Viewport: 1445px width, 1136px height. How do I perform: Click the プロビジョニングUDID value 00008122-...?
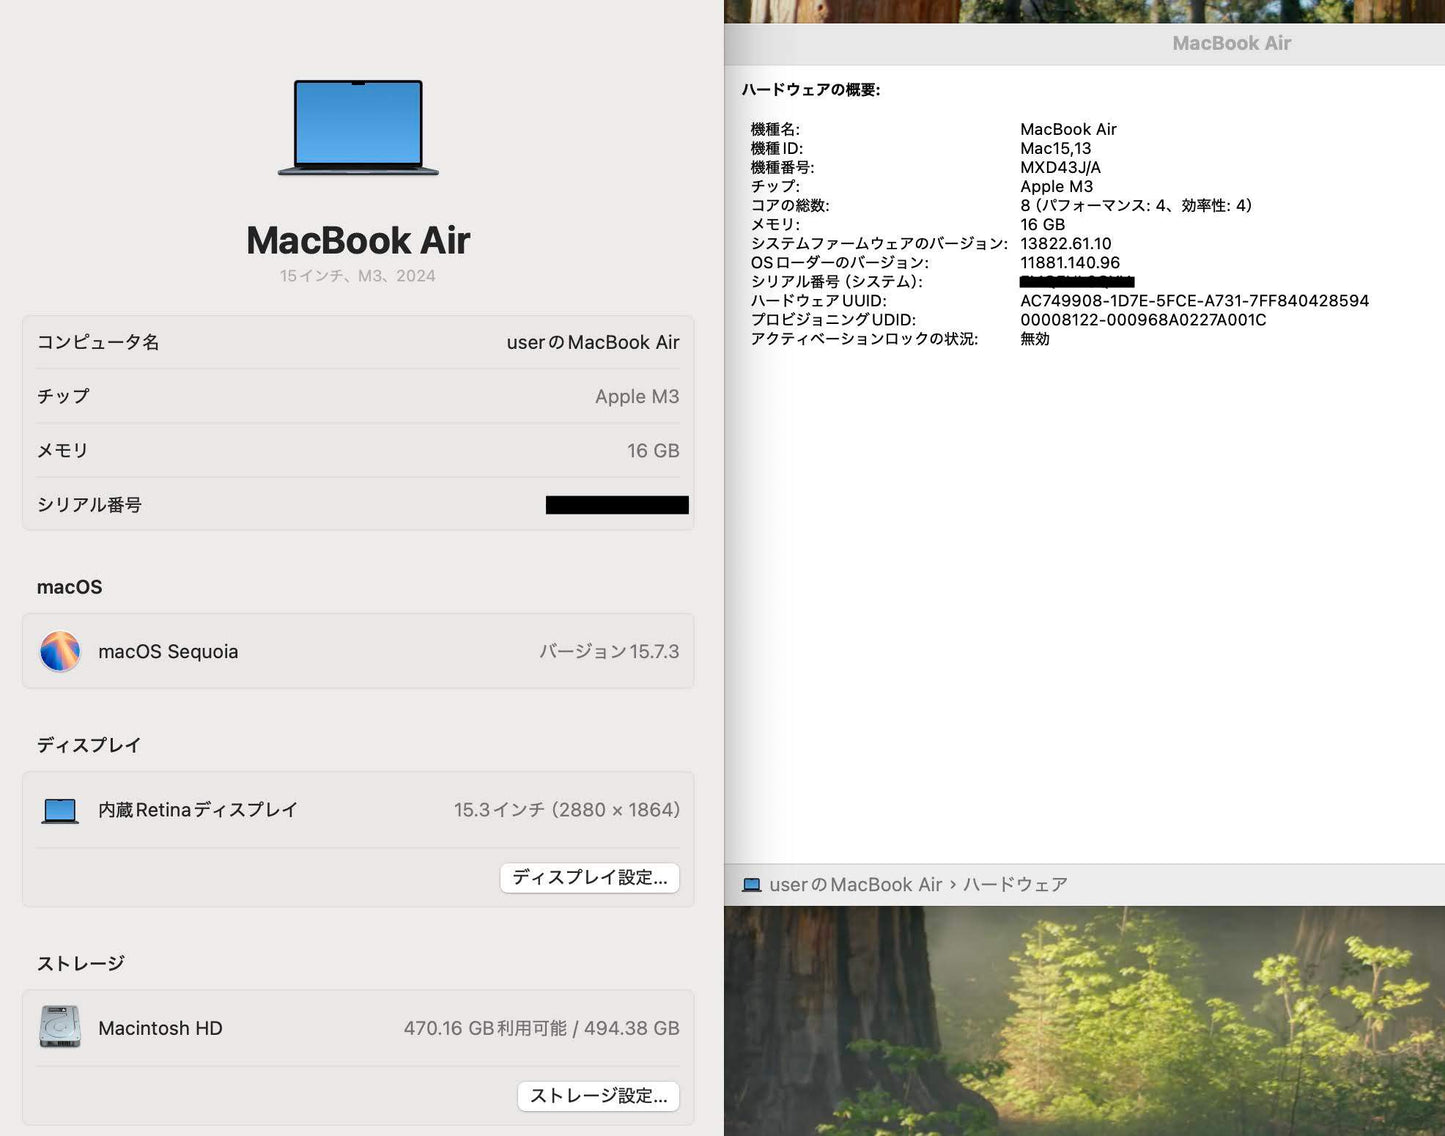1143,319
